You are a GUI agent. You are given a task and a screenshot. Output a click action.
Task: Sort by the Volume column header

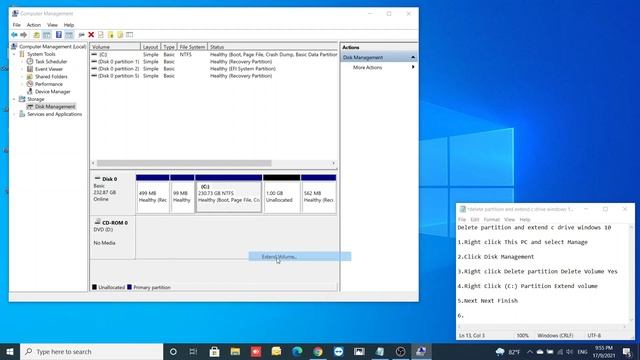coord(115,47)
